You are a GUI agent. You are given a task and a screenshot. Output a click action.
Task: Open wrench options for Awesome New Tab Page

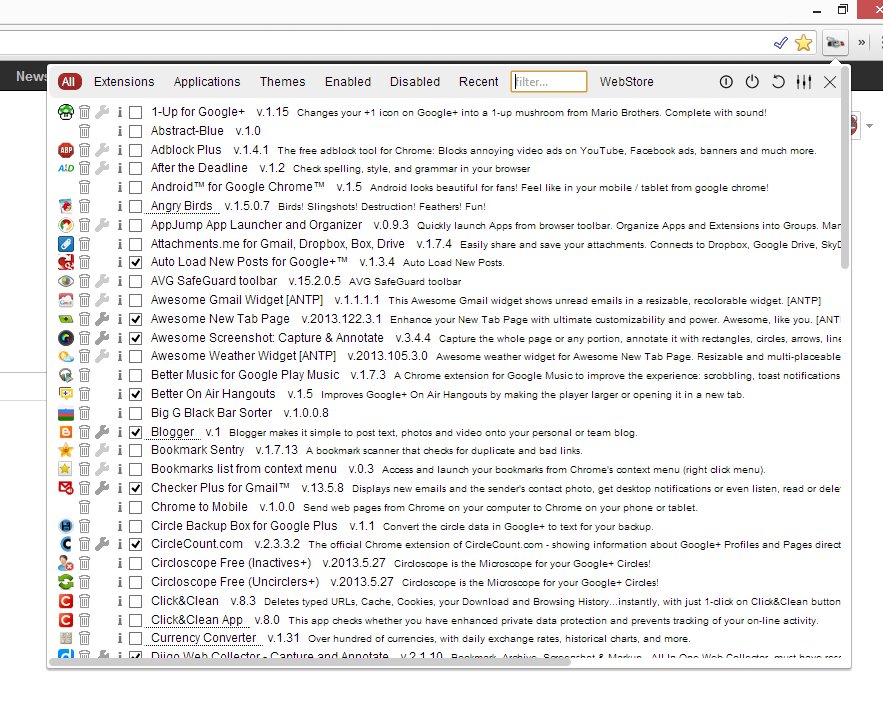click(x=102, y=319)
